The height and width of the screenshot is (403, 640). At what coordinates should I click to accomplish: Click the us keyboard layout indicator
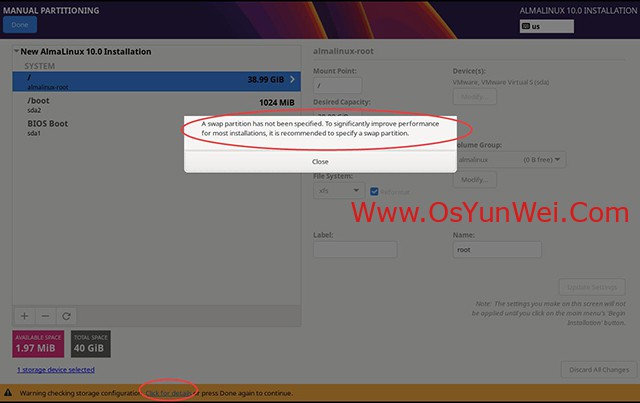click(x=560, y=27)
